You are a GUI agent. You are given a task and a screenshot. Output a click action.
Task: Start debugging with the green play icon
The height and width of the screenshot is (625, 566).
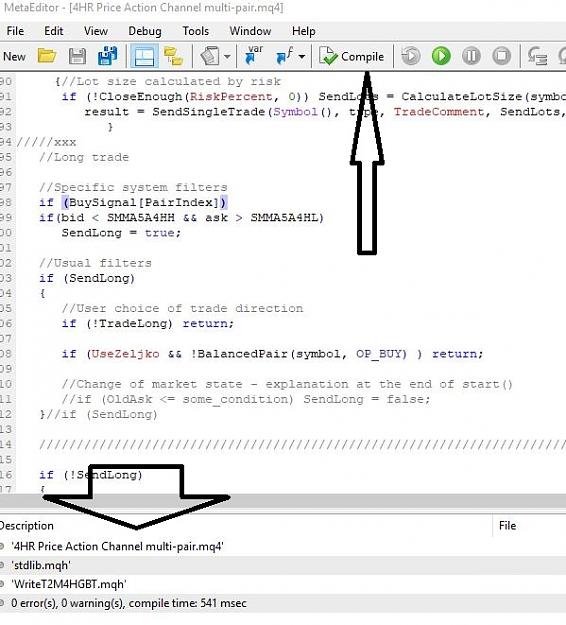(x=441, y=56)
